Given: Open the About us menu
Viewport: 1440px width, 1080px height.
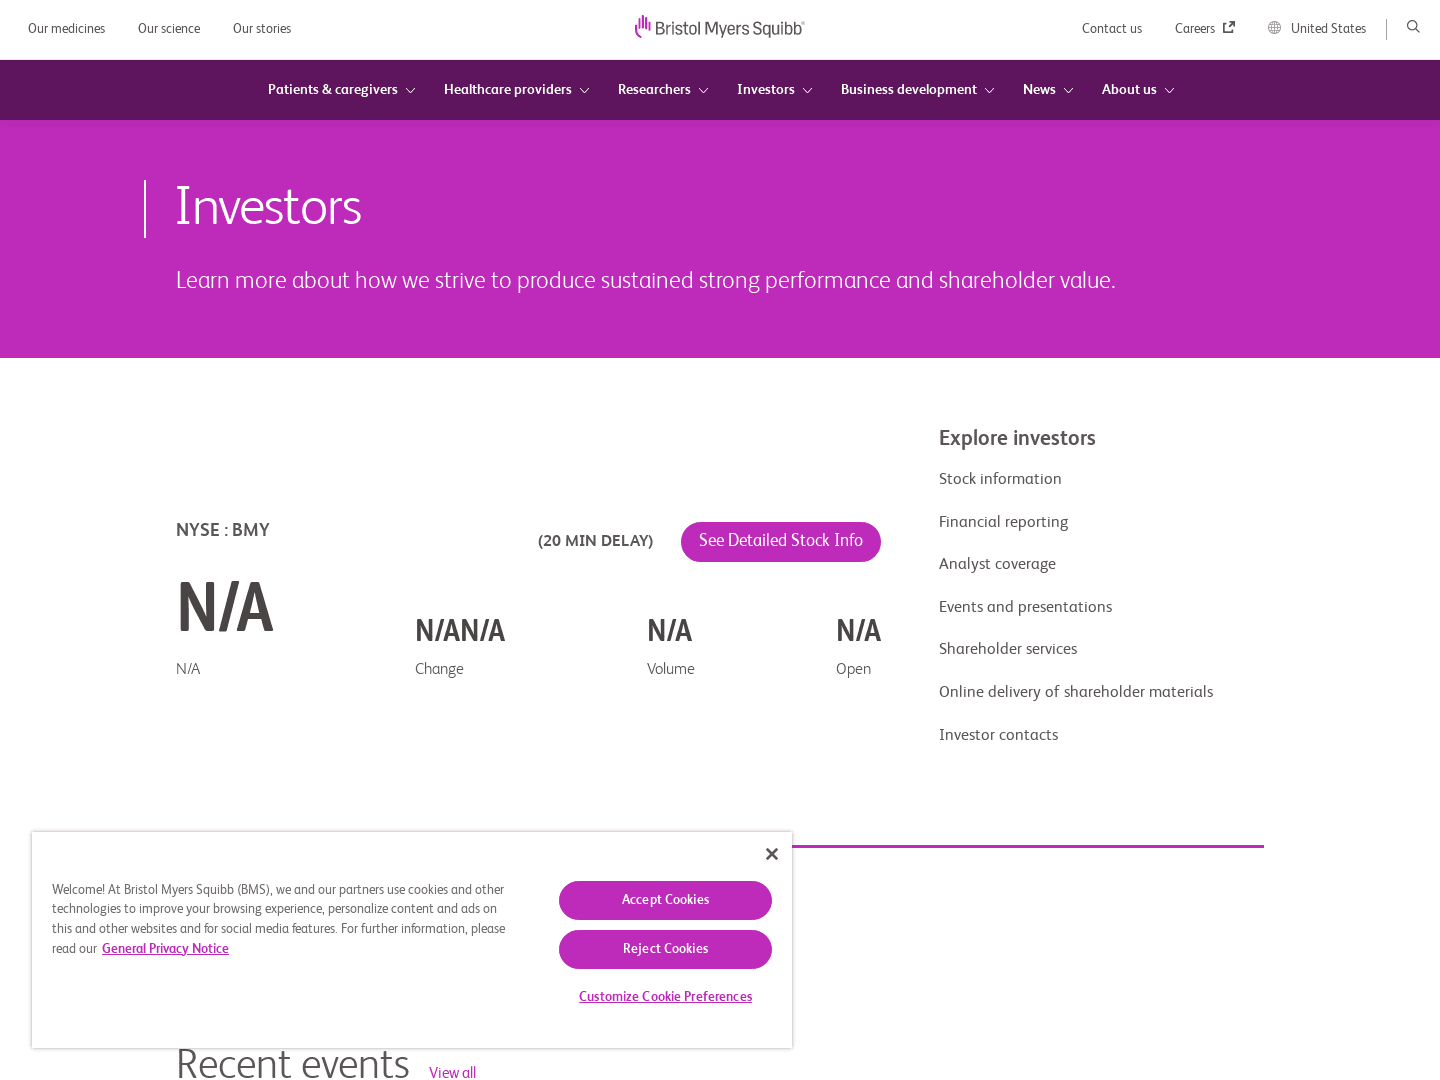Looking at the screenshot, I should 1137,90.
